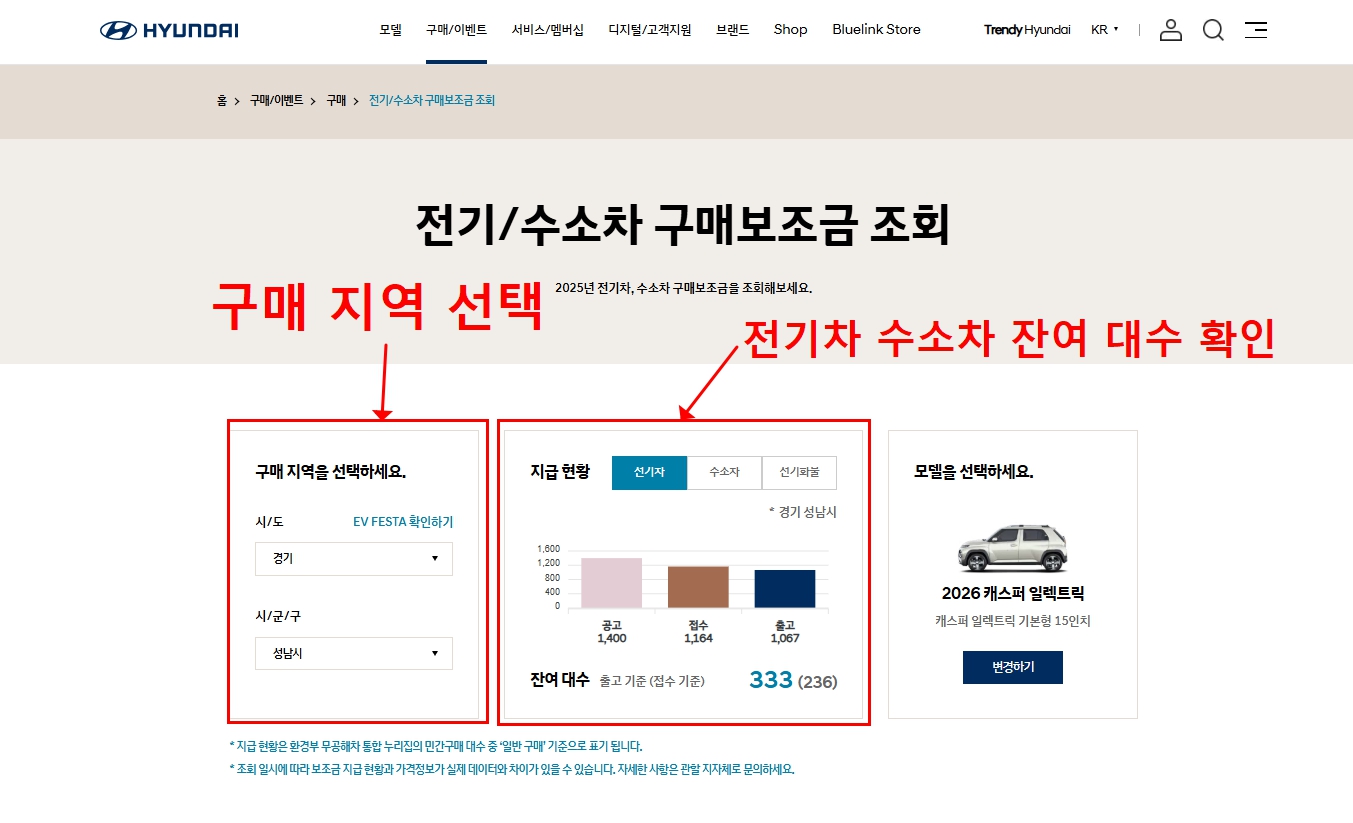
Task: Go to 구매 in the breadcrumb
Action: pyautogui.click(x=336, y=101)
